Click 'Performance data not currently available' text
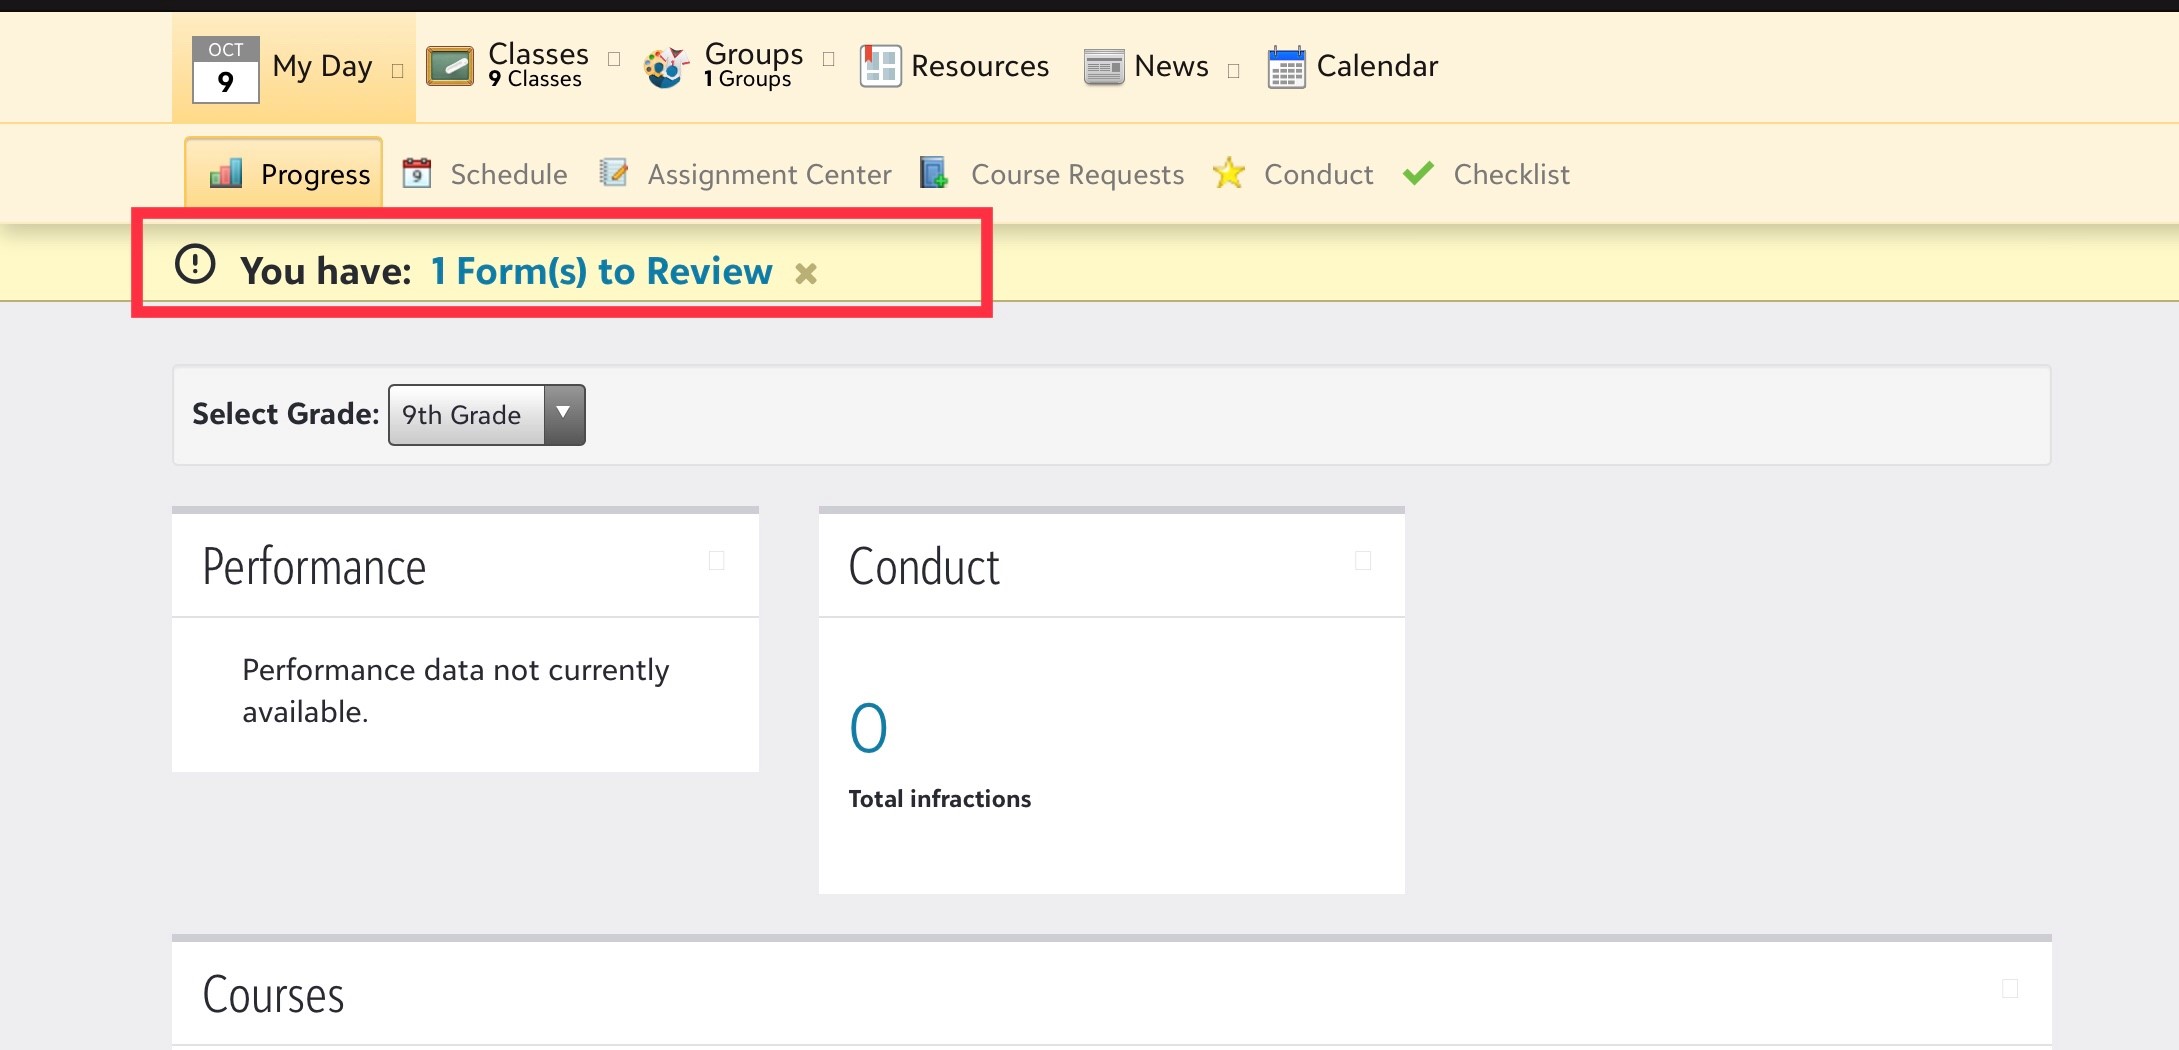2179x1050 pixels. click(456, 690)
